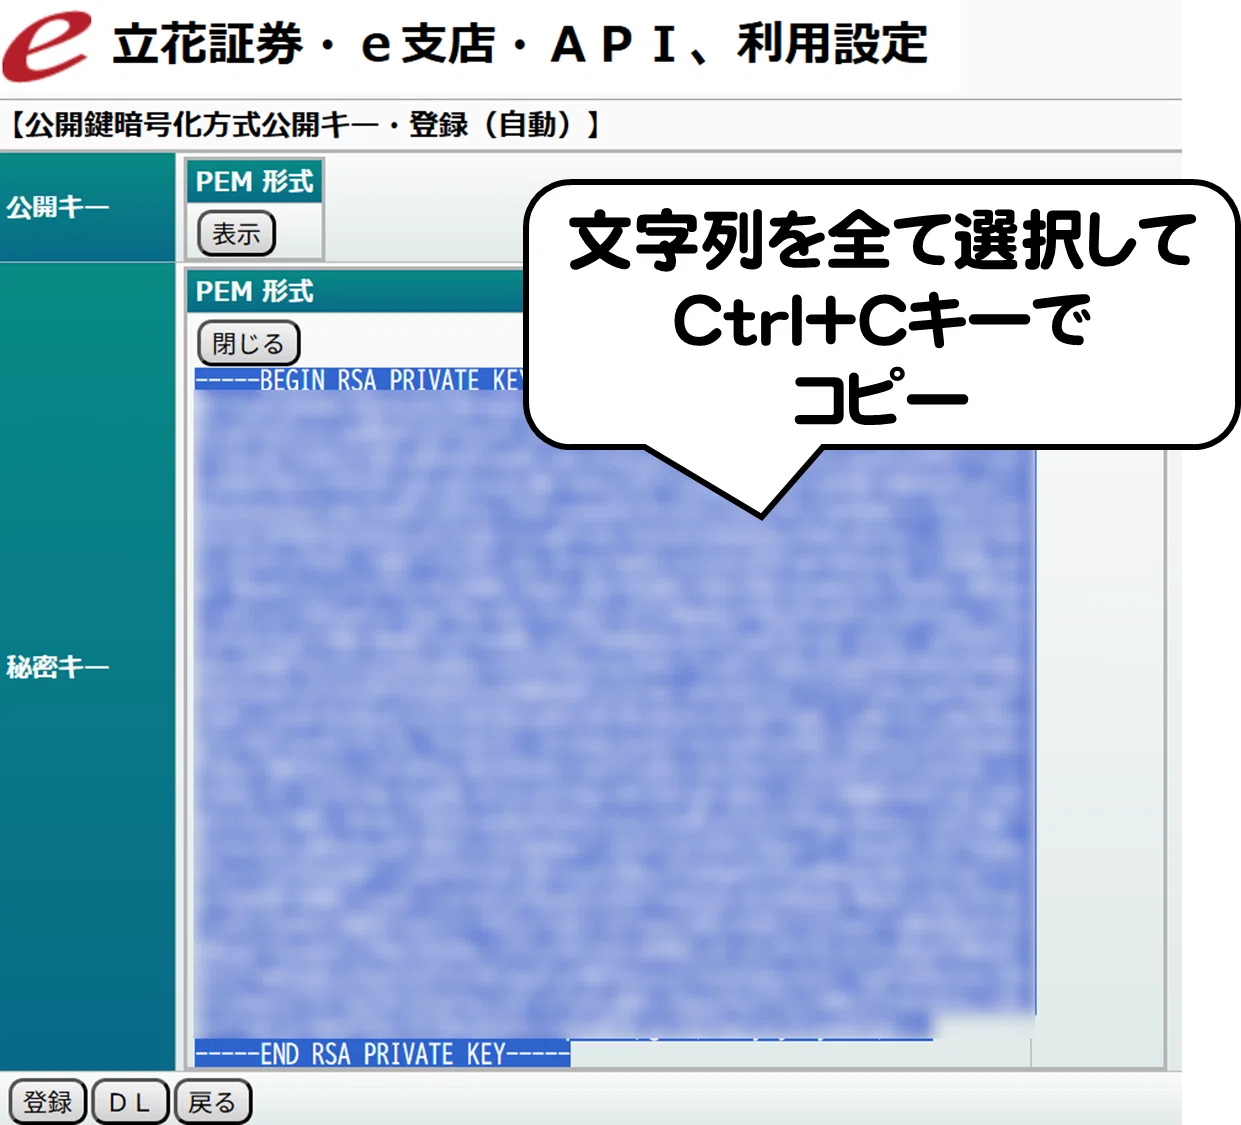Click the blurred private key text area
The image size is (1241, 1125).
[614, 715]
